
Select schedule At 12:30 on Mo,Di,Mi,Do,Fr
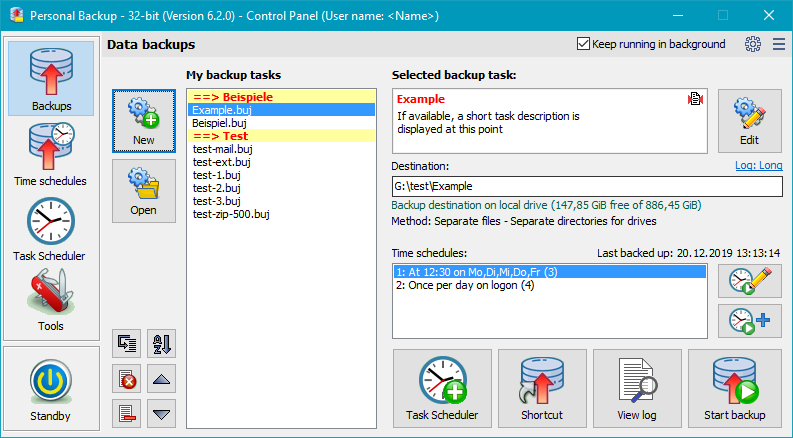(x=550, y=272)
